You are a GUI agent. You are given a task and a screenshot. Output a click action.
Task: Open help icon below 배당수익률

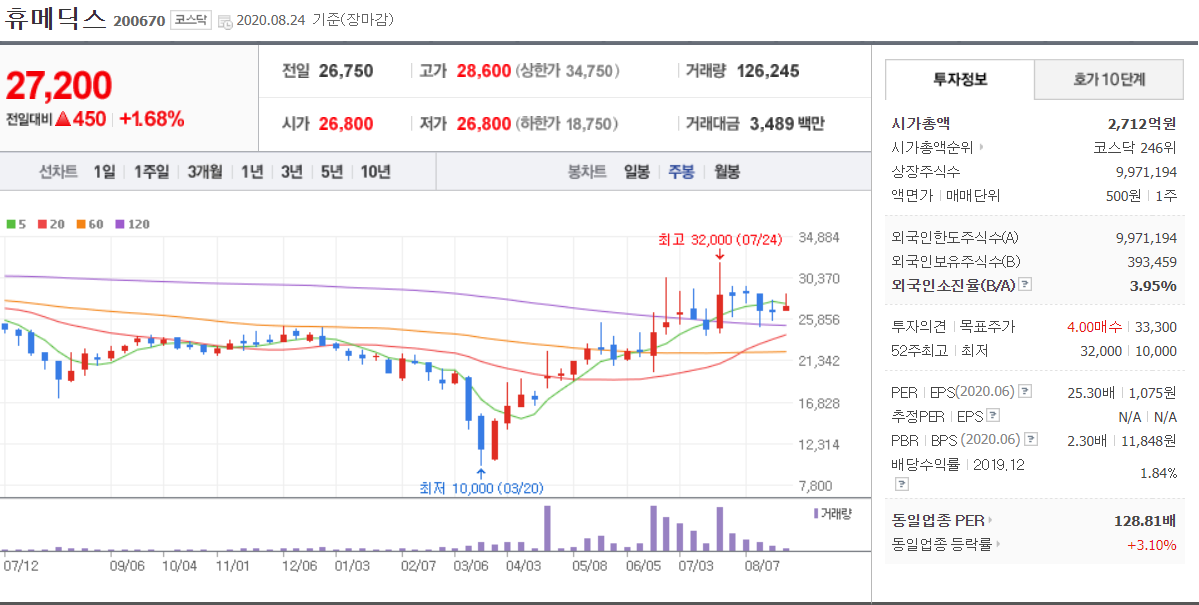902,484
